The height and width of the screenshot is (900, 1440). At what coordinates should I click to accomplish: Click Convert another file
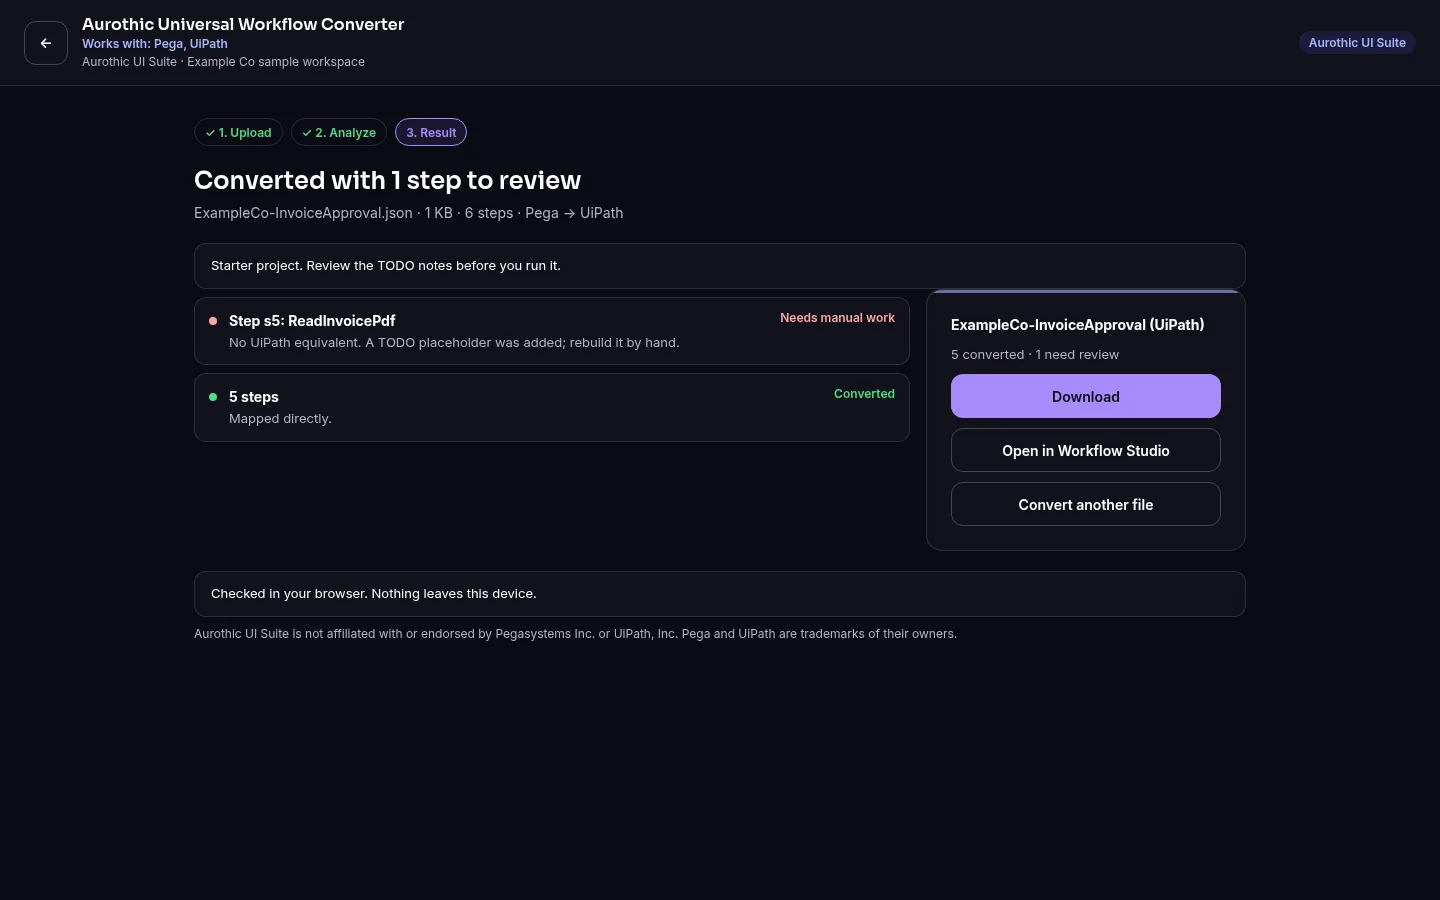tap(1086, 504)
